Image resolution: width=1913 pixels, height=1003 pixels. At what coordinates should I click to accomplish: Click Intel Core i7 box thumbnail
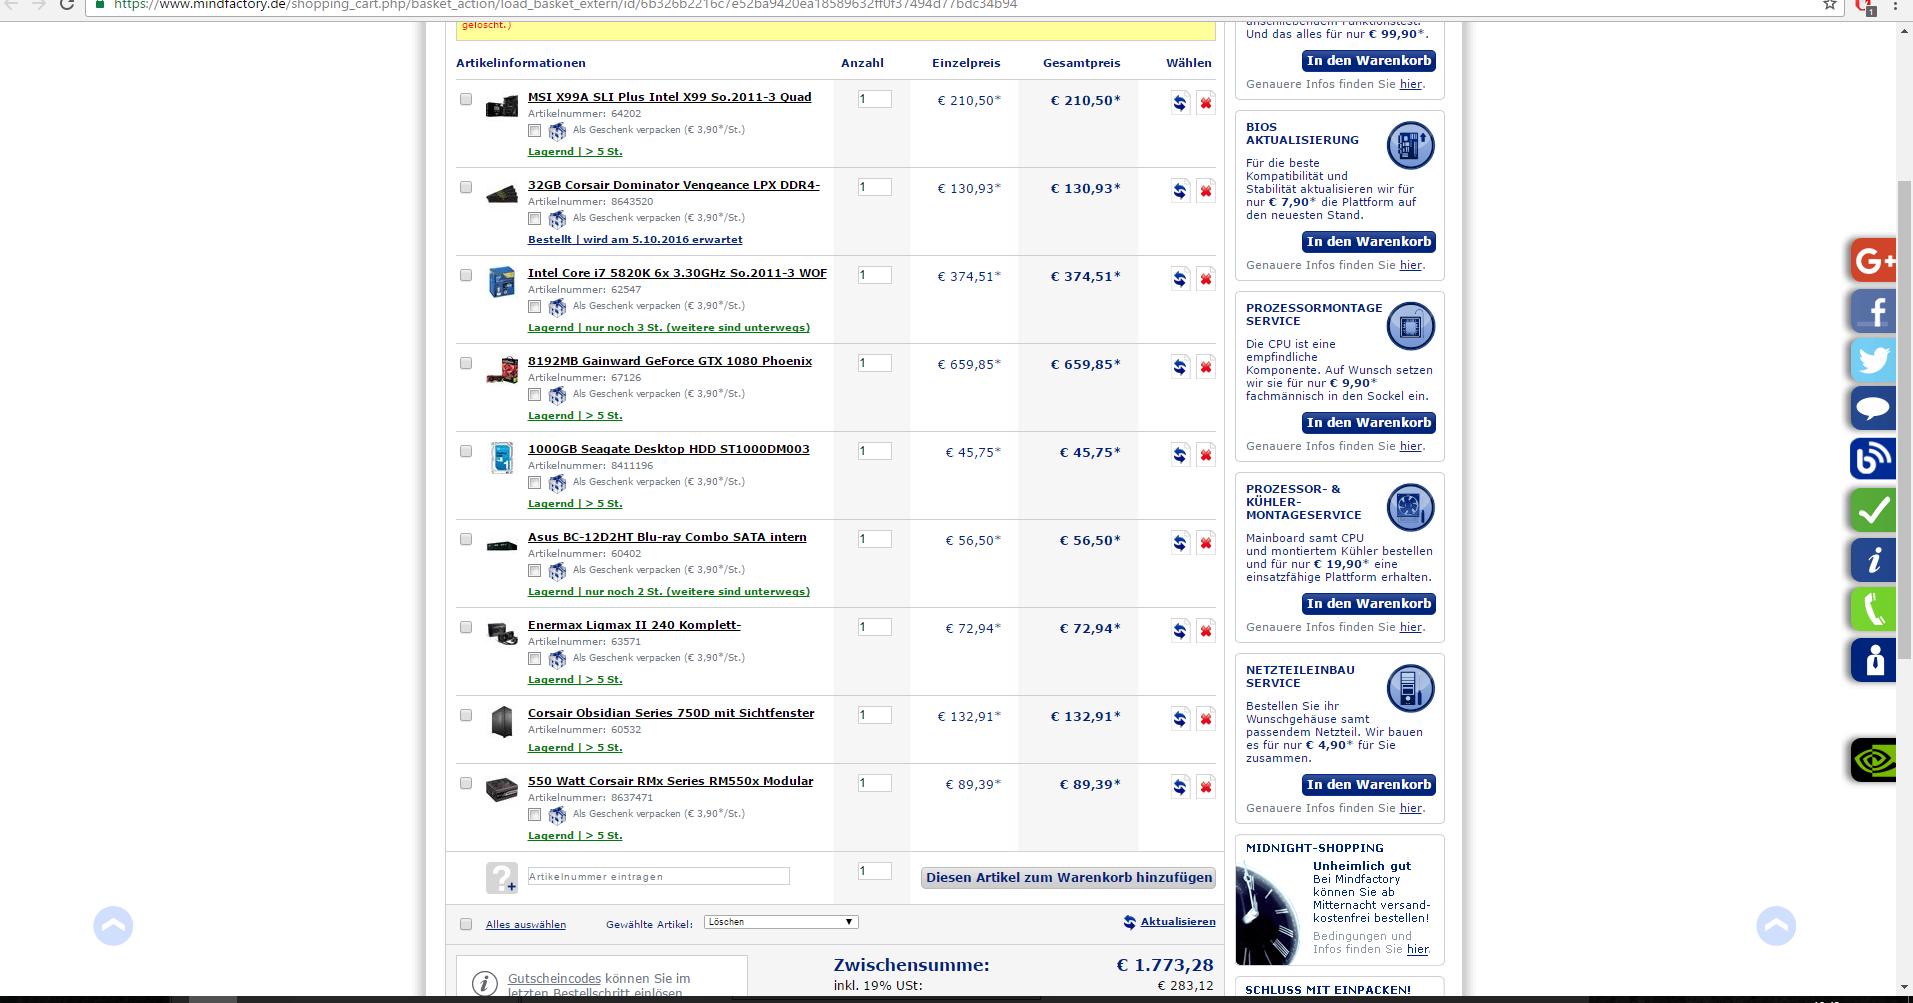tap(501, 282)
